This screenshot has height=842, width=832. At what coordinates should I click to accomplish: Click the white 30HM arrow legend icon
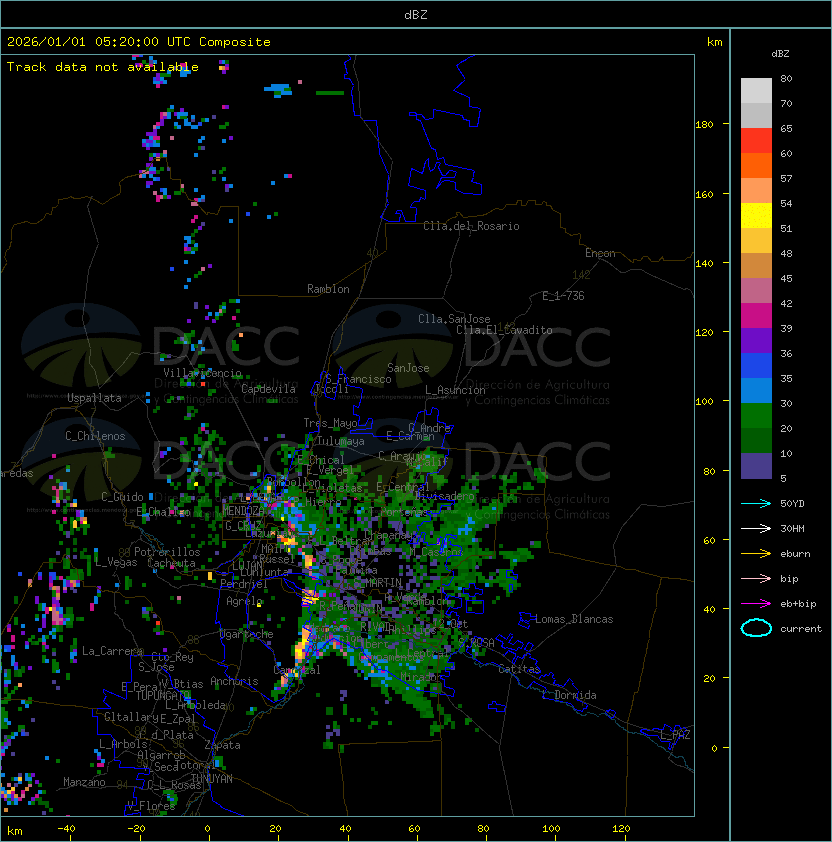pos(756,528)
